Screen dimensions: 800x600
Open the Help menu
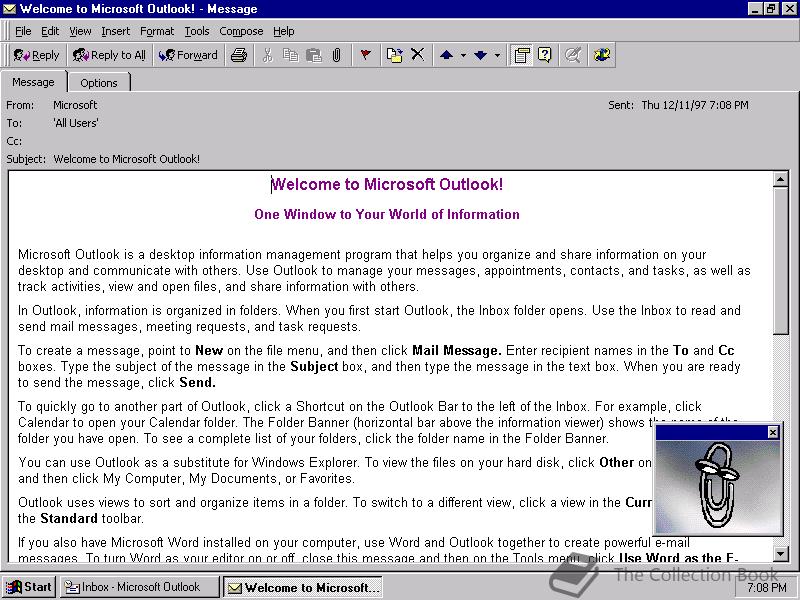tap(284, 31)
